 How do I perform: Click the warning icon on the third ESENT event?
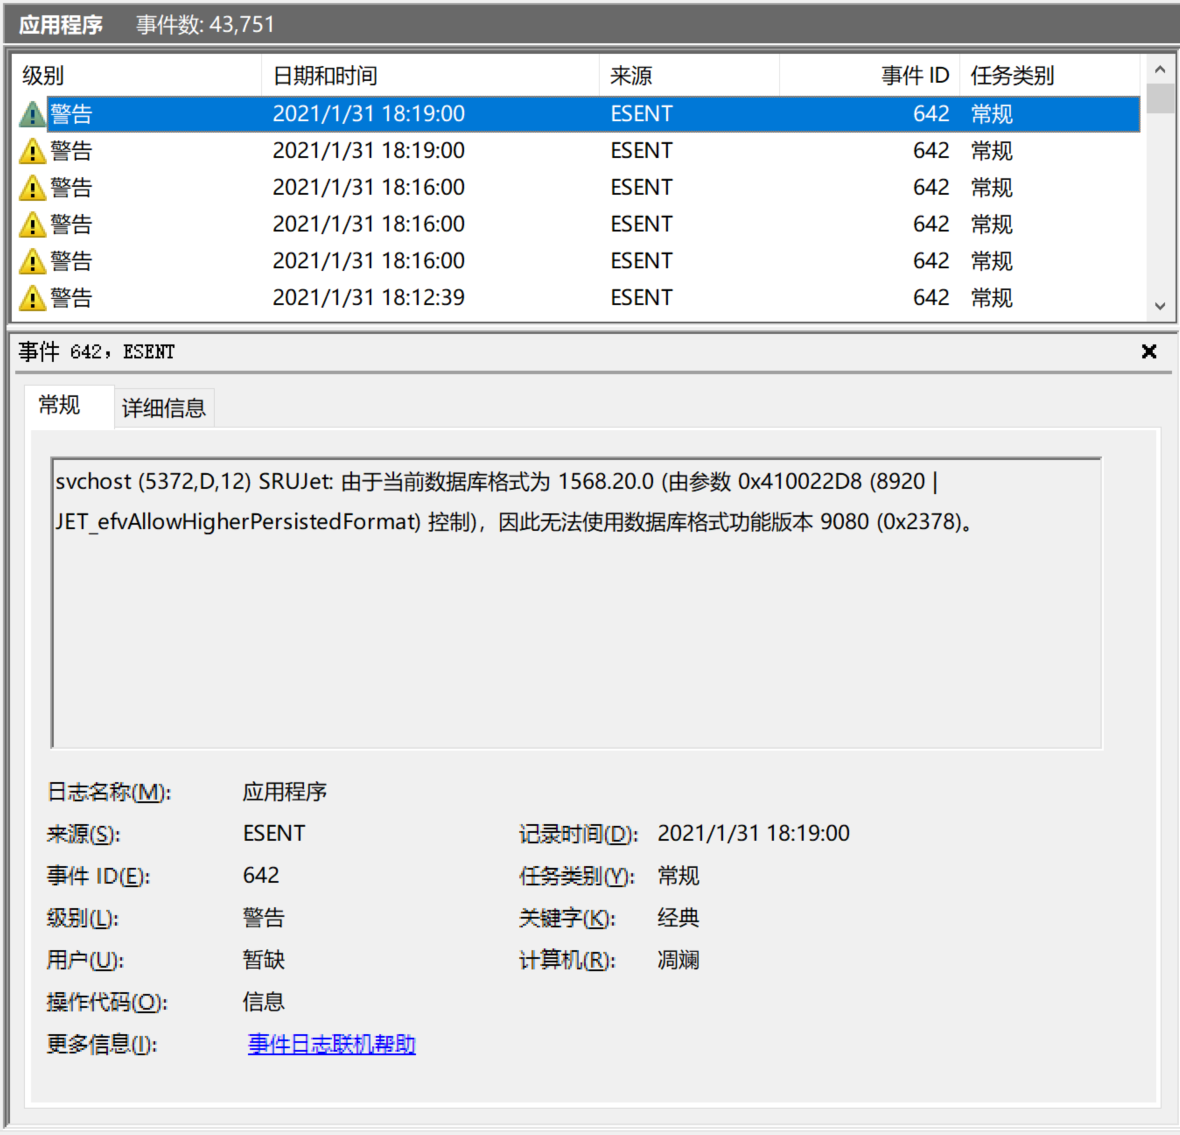tap(33, 187)
